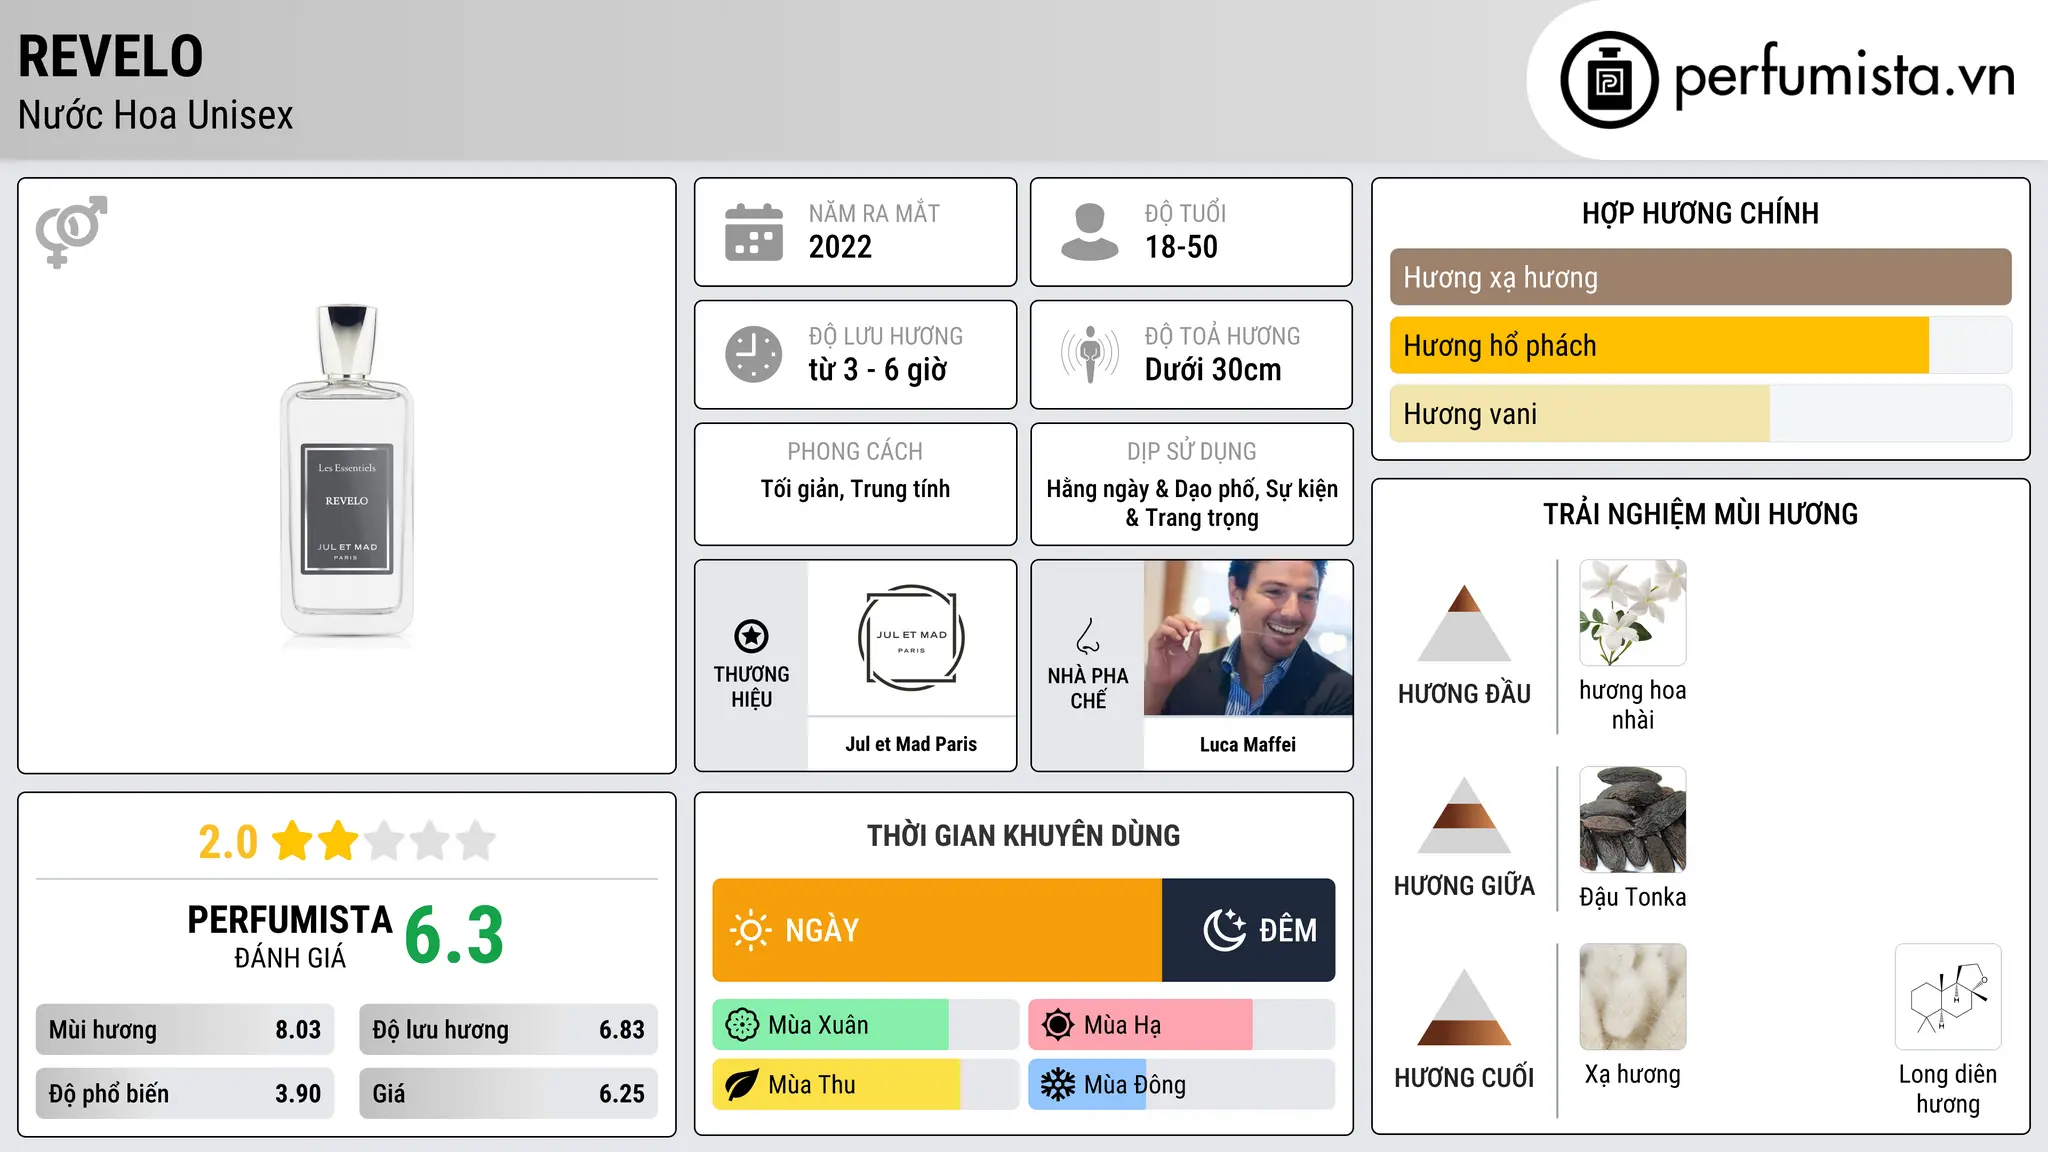Click the note label Đậu Tonka

tap(1633, 897)
